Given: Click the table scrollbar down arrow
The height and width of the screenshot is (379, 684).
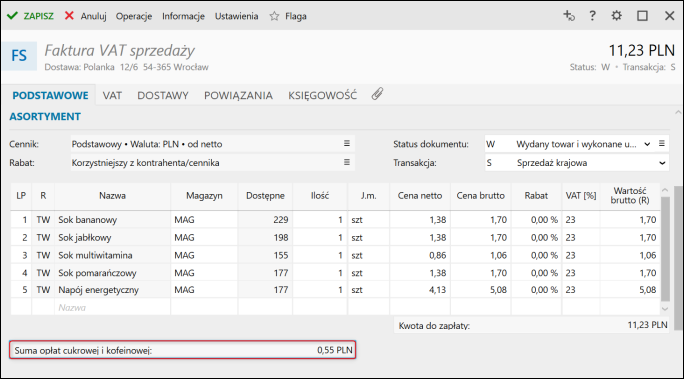Looking at the screenshot, I should tap(665, 309).
